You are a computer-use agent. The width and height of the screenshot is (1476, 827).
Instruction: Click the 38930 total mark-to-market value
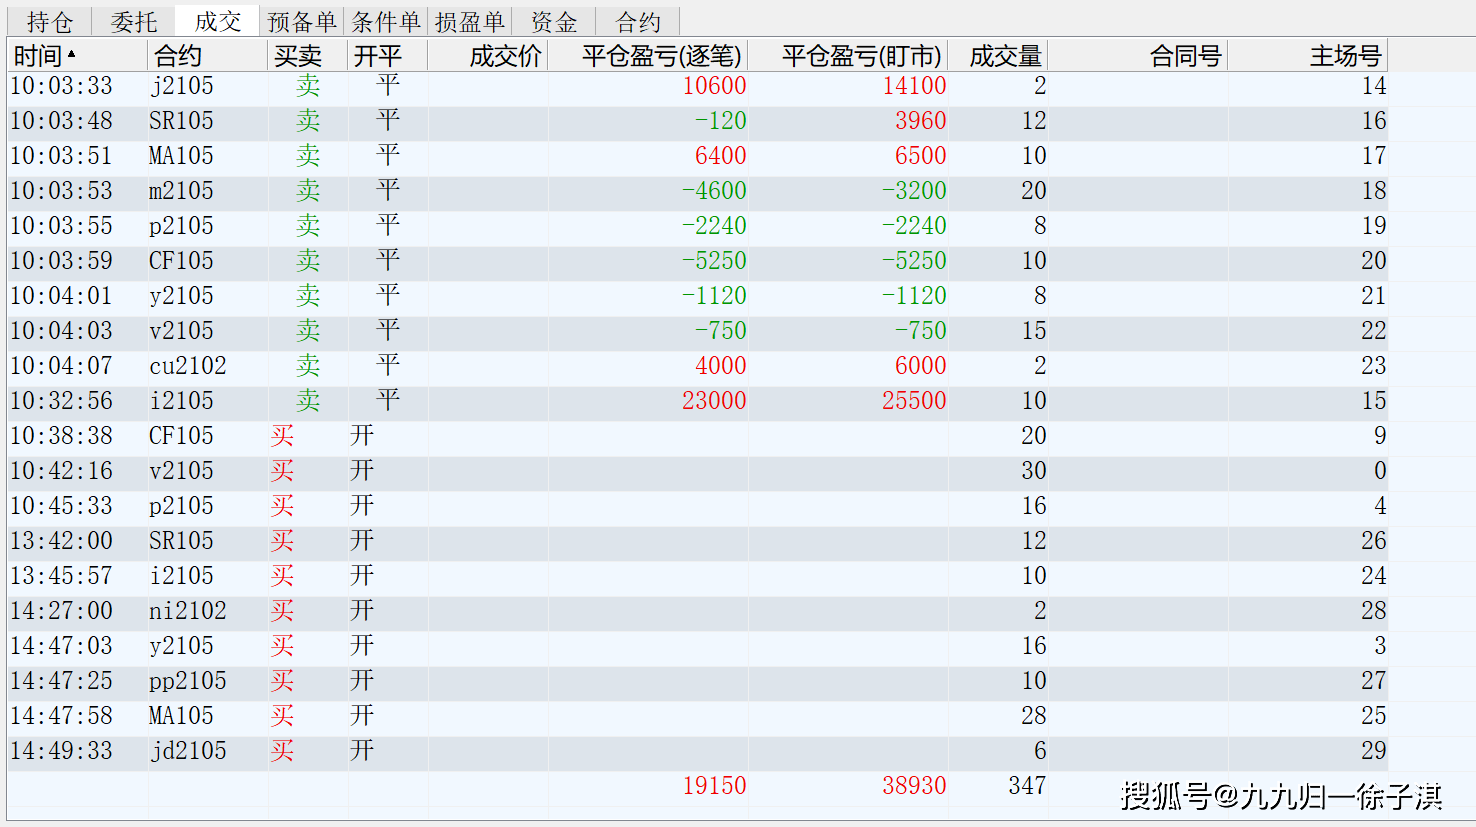[914, 786]
